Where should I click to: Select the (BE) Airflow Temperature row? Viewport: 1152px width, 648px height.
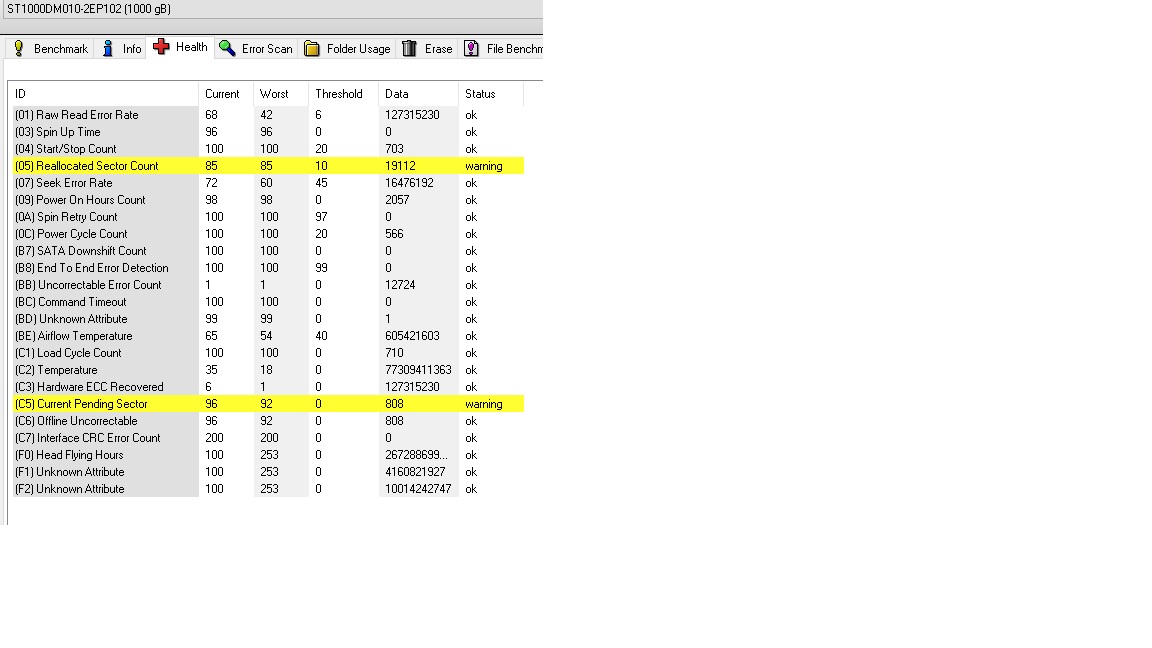click(268, 336)
